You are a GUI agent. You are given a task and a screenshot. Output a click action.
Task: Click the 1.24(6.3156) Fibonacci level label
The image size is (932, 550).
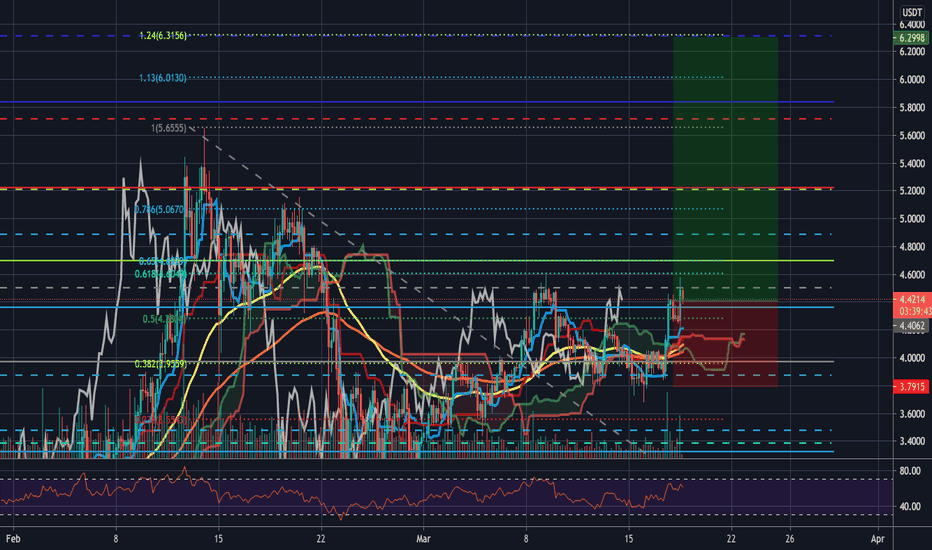[x=163, y=36]
